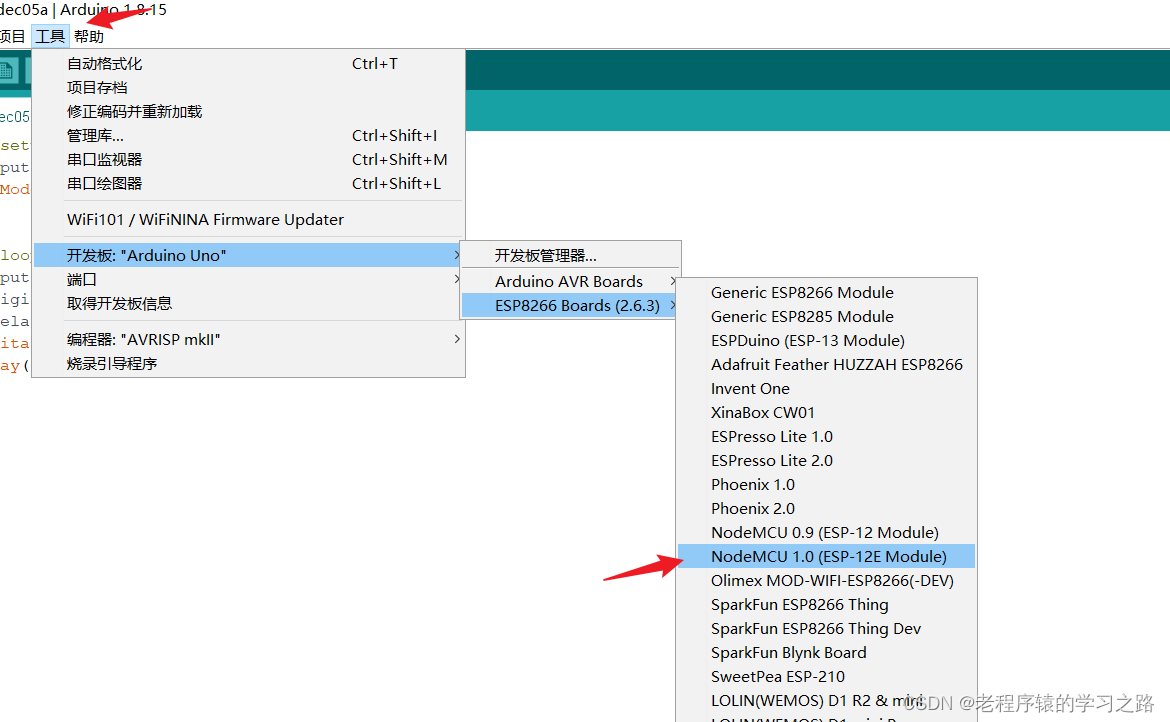Choose ESPresso Lite 1.0

826,436
